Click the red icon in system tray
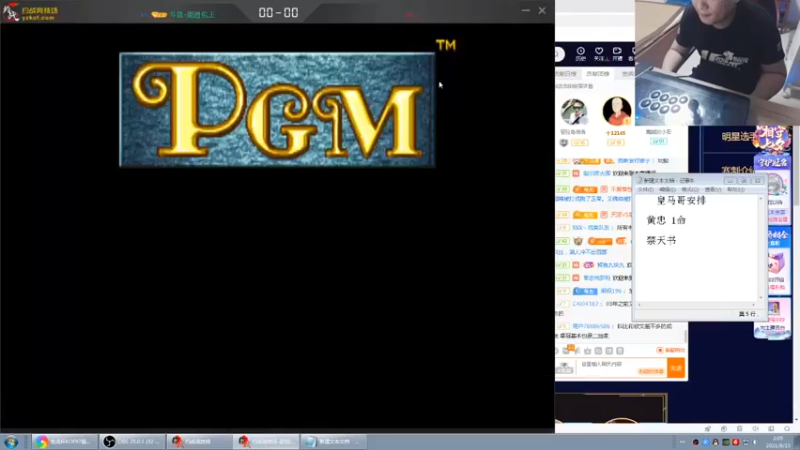Viewport: 800px width, 450px height. pyautogui.click(x=736, y=442)
